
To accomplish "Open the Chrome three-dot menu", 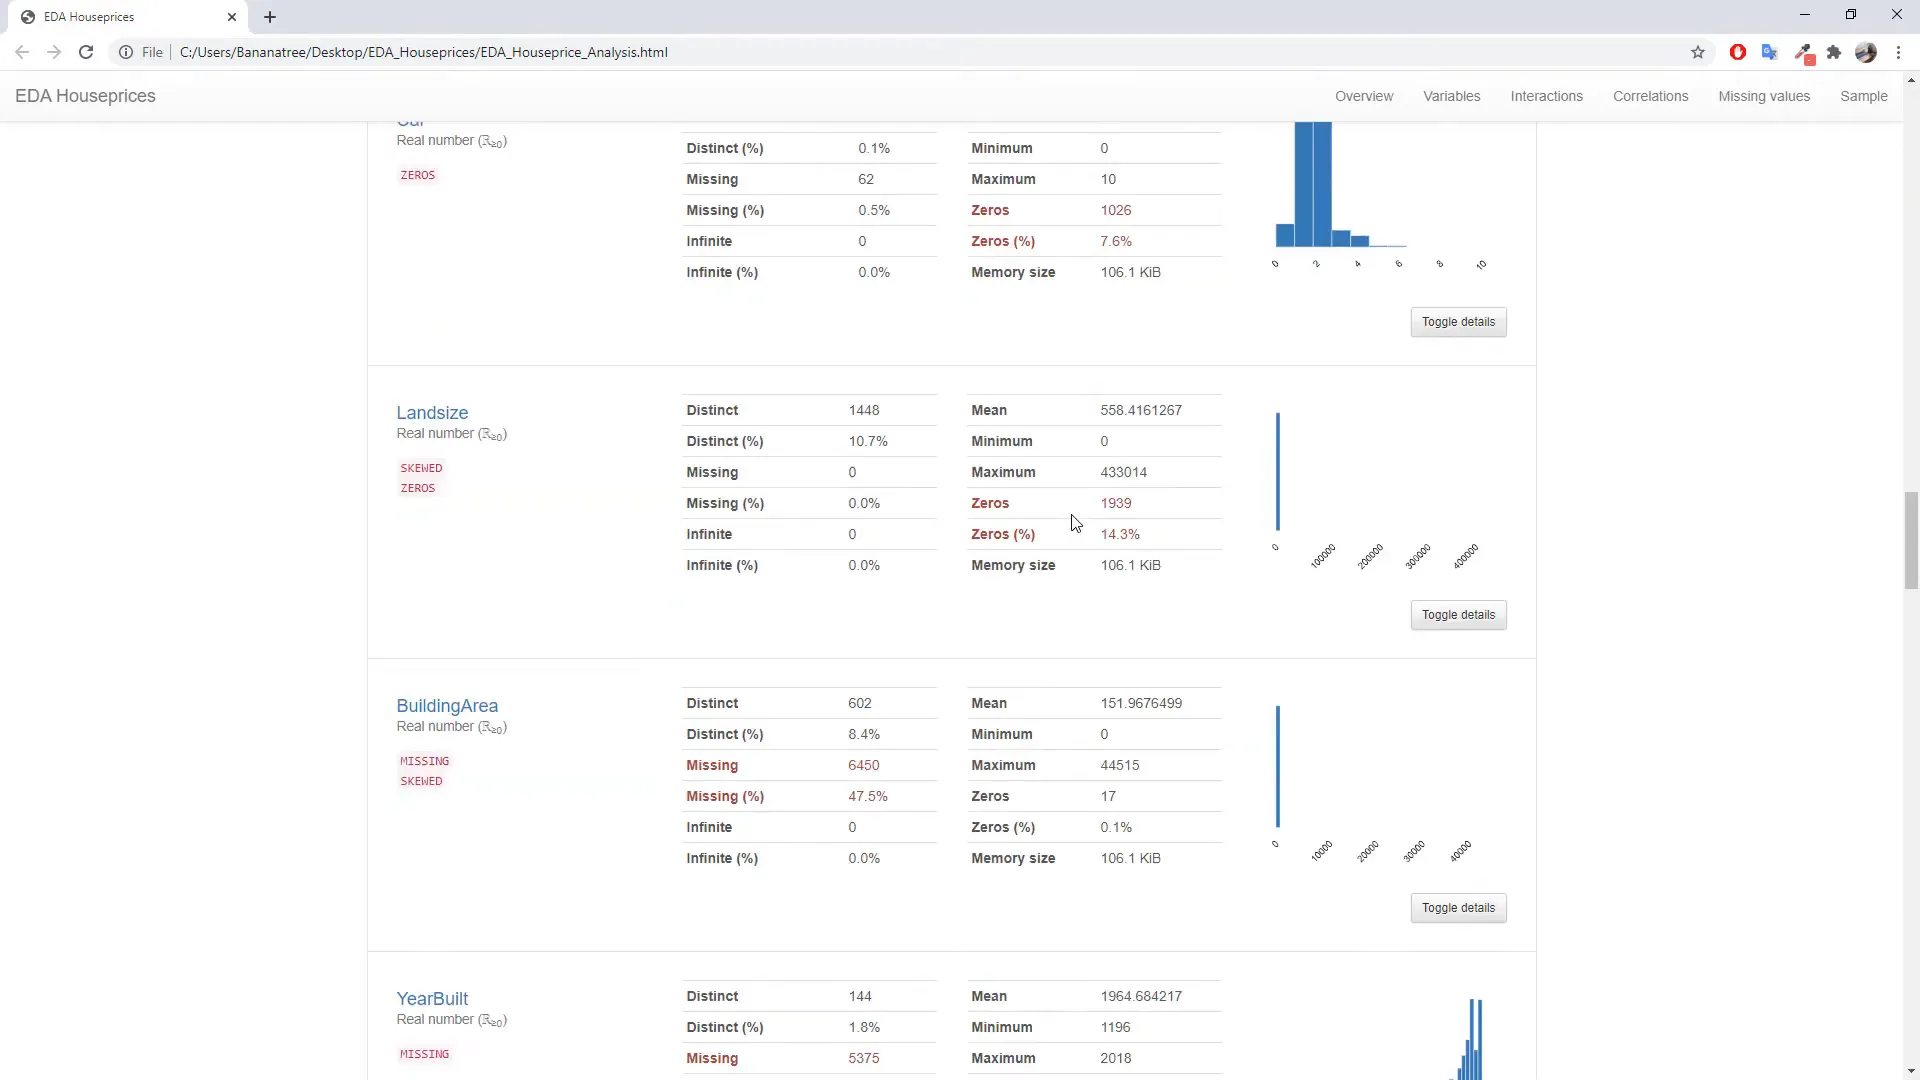I will click(1898, 52).
